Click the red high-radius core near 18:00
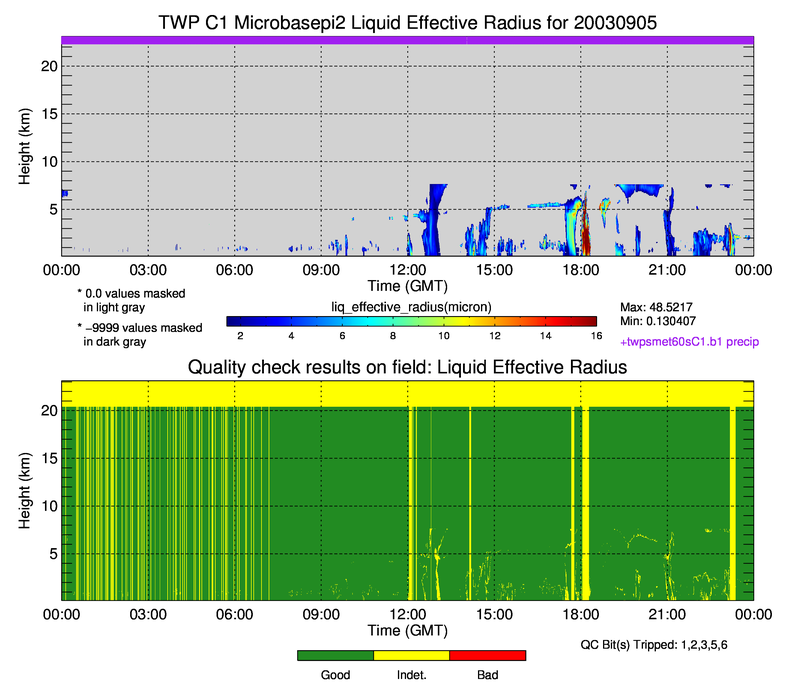This screenshot has height=688, width=786. tap(587, 242)
